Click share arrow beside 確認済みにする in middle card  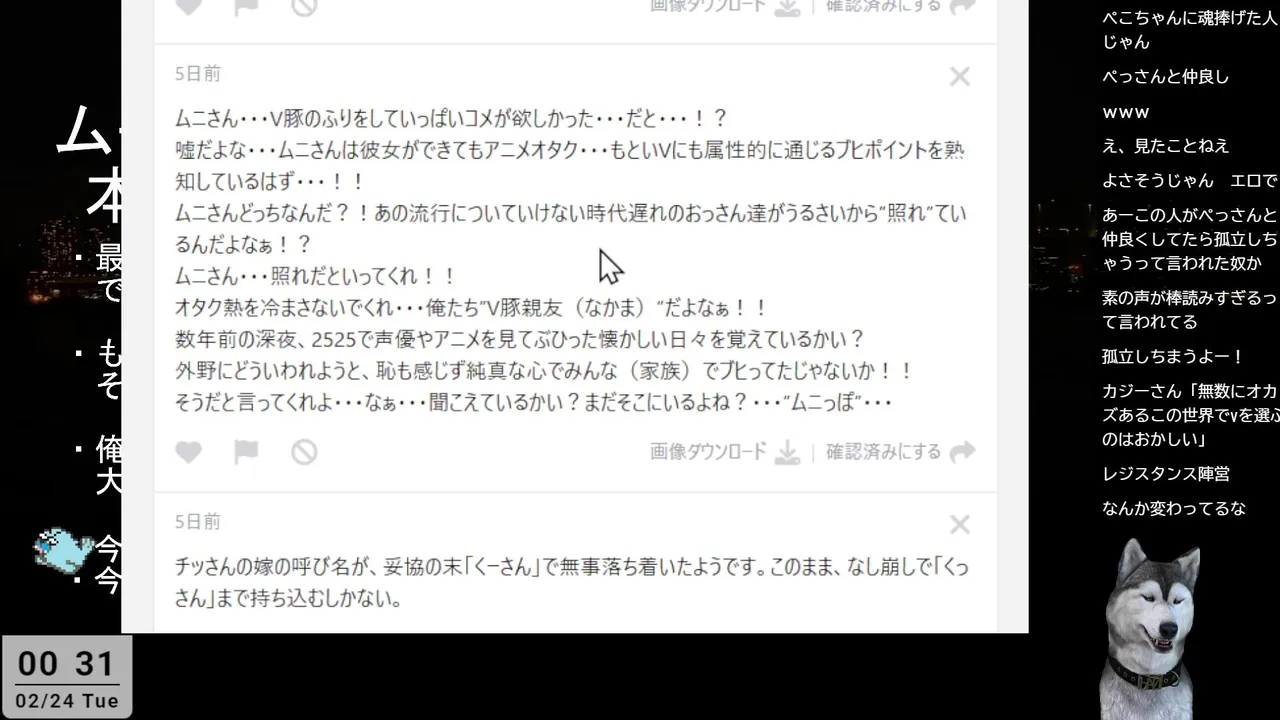click(x=962, y=452)
